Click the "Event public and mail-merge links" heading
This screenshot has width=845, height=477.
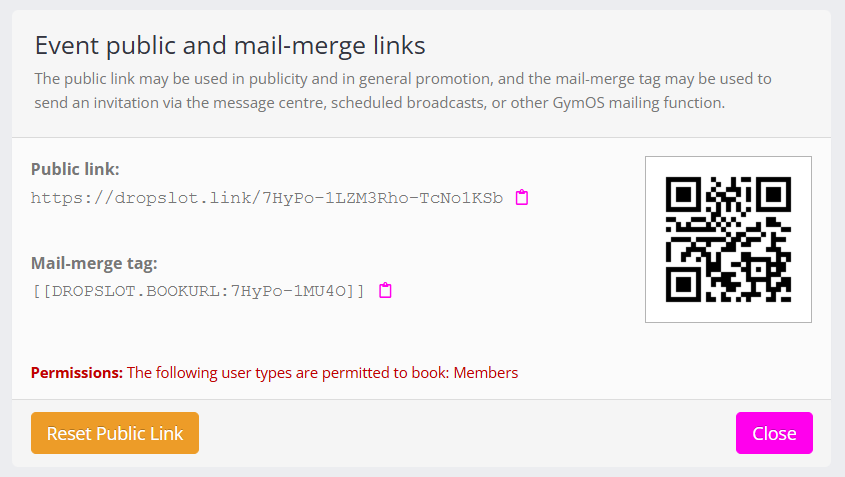coord(230,45)
